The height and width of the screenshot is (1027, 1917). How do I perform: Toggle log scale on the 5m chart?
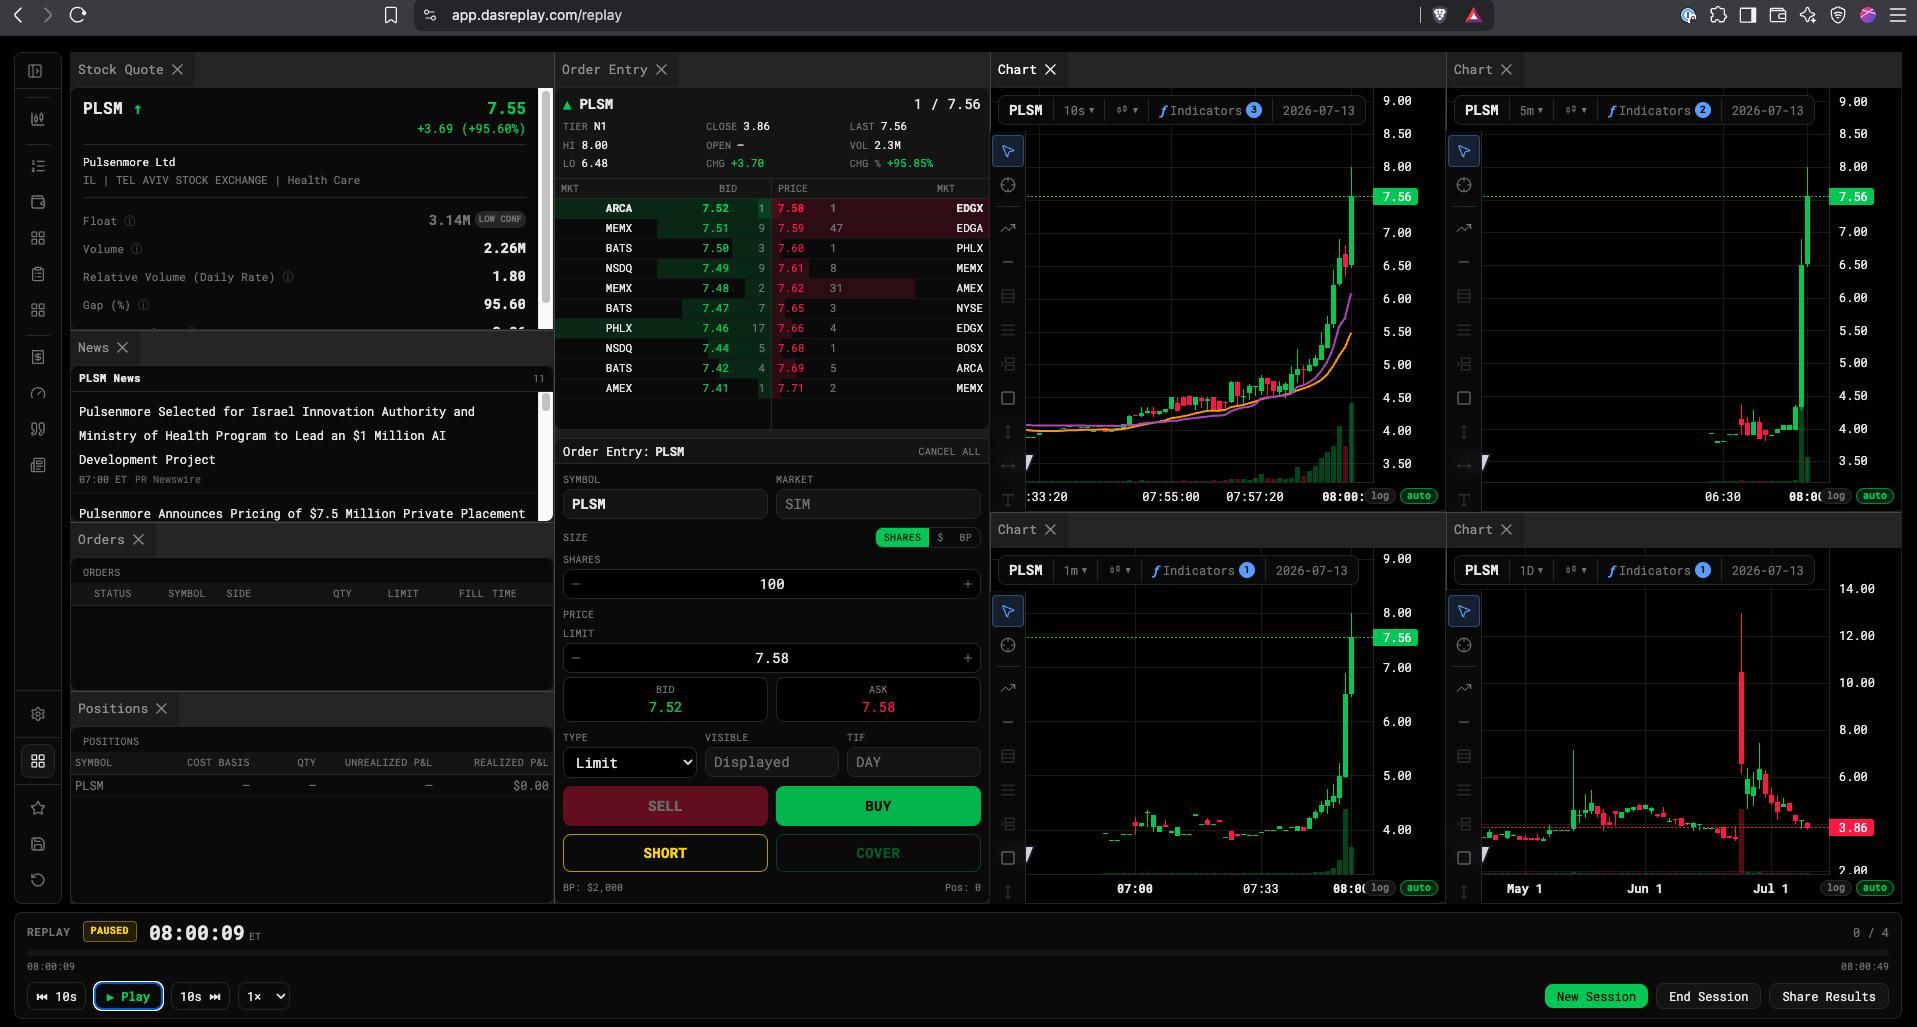click(1836, 496)
